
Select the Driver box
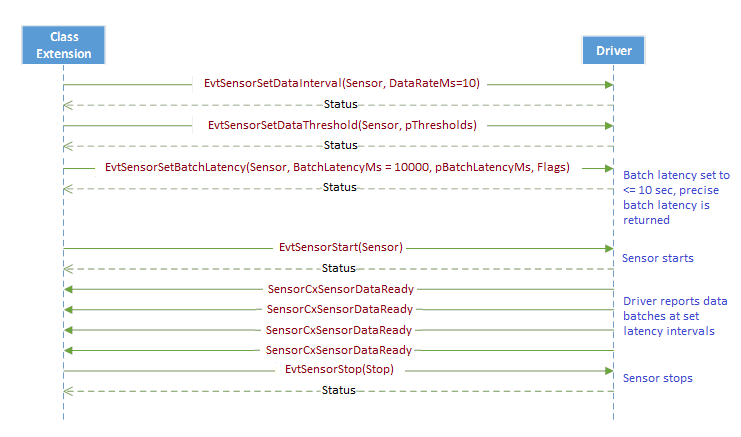tap(613, 50)
